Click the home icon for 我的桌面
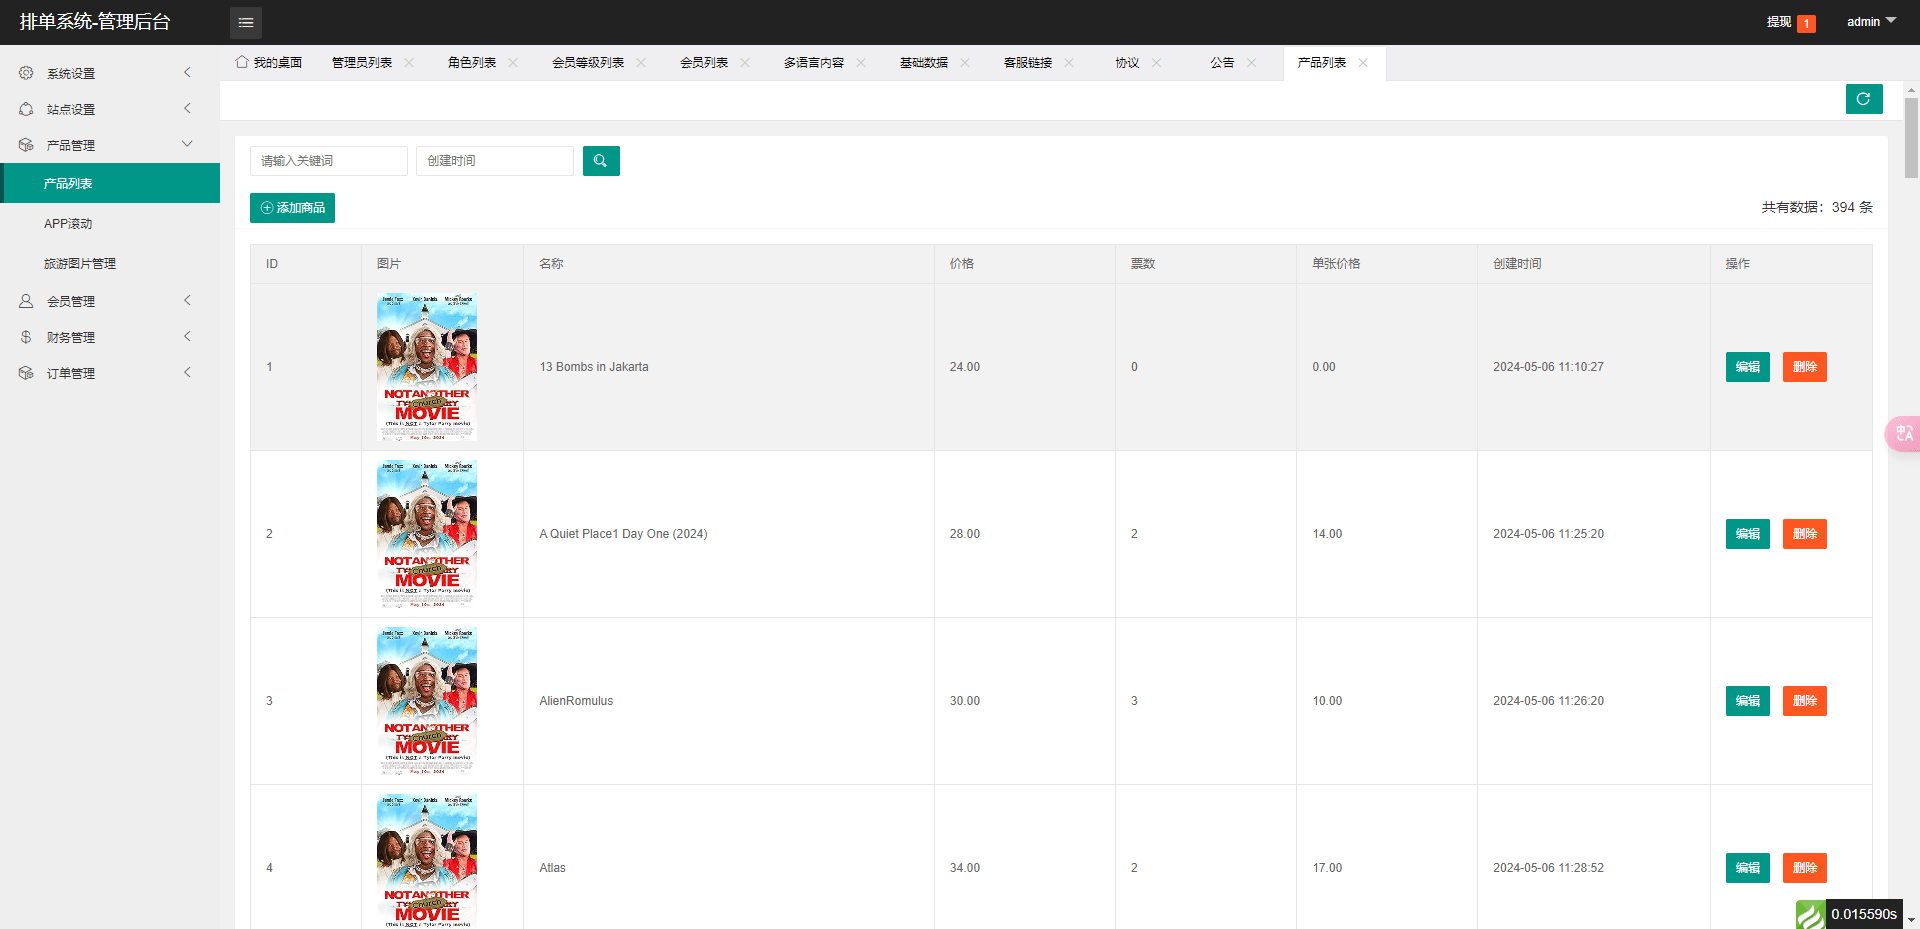This screenshot has width=1920, height=929. click(x=242, y=62)
